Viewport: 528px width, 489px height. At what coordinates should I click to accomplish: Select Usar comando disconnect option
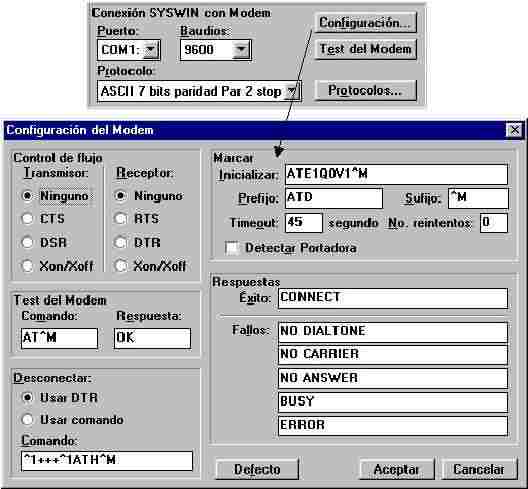point(27,420)
